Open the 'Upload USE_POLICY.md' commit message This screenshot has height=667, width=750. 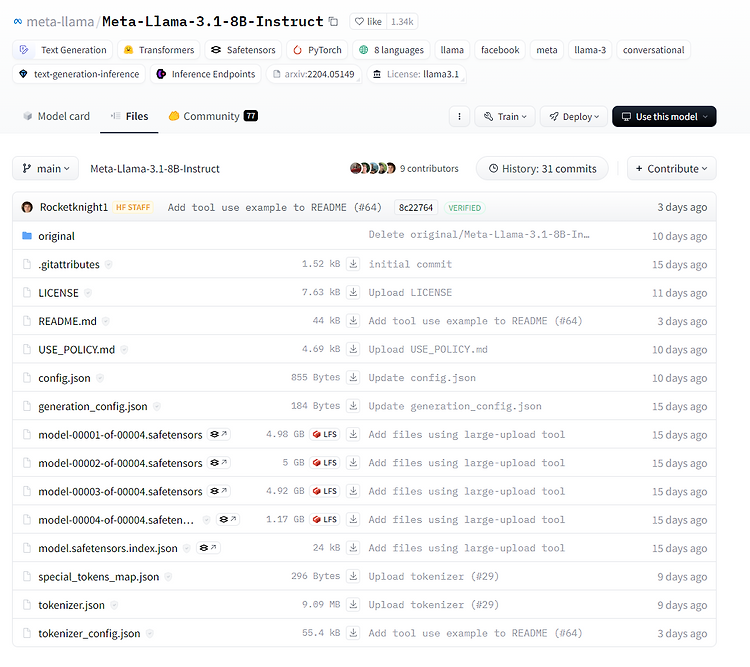click(428, 349)
